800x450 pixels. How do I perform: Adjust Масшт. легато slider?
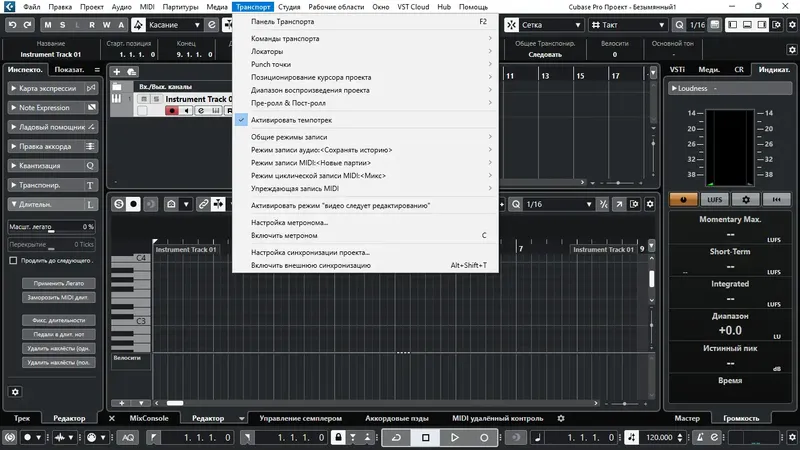point(52,227)
